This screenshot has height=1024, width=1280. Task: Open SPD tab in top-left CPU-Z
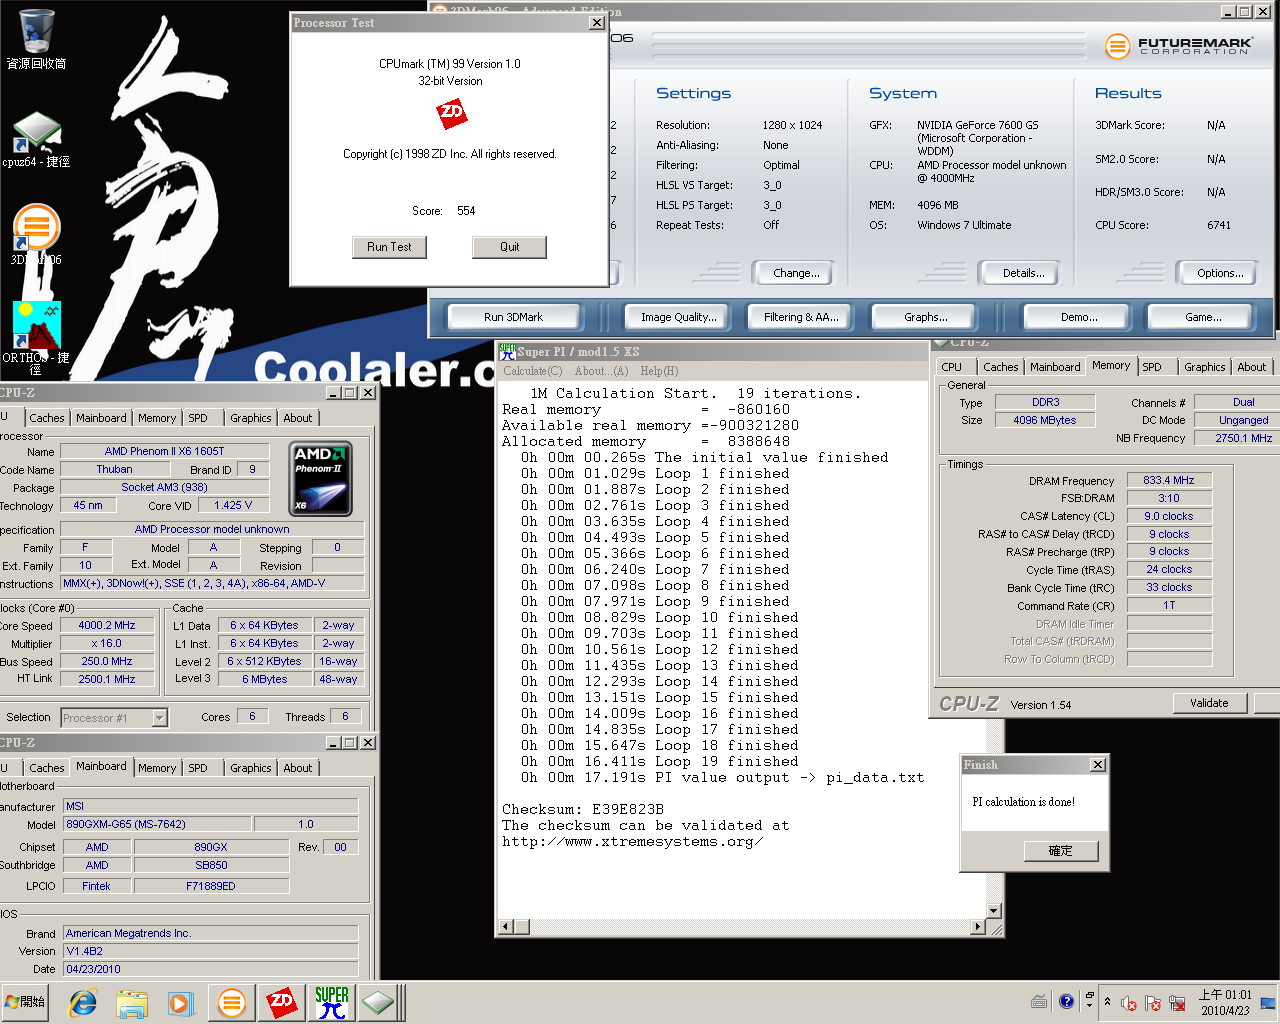tap(198, 418)
